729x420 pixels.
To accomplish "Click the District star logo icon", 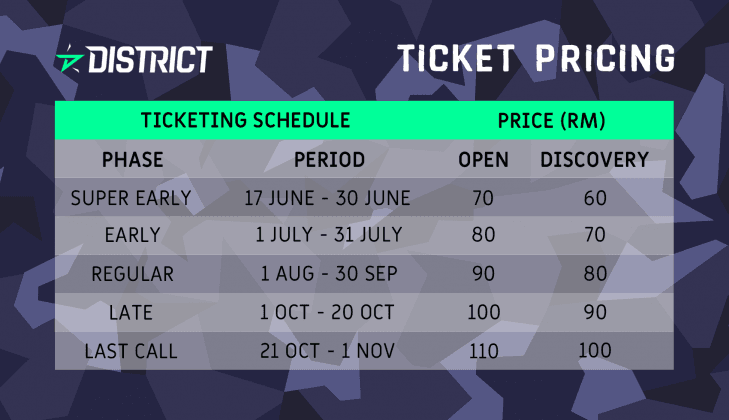I will [70, 59].
